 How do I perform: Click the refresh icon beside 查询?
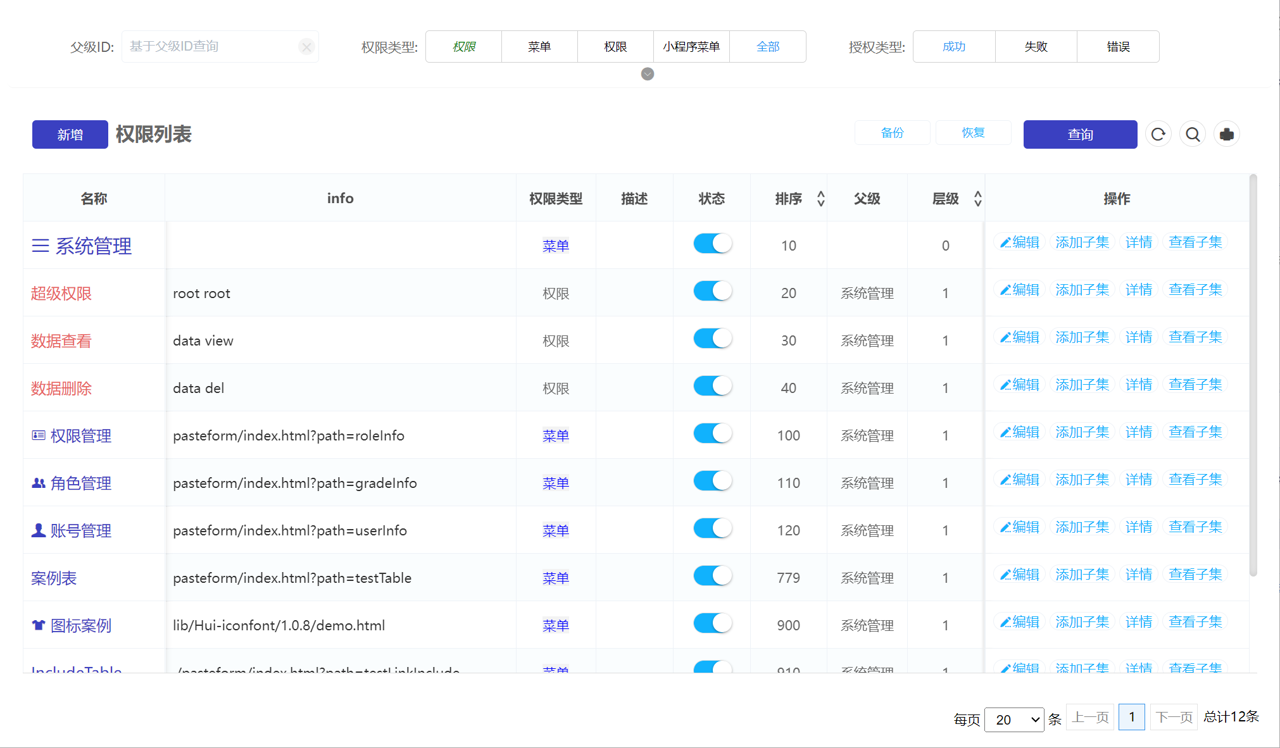[x=1158, y=134]
